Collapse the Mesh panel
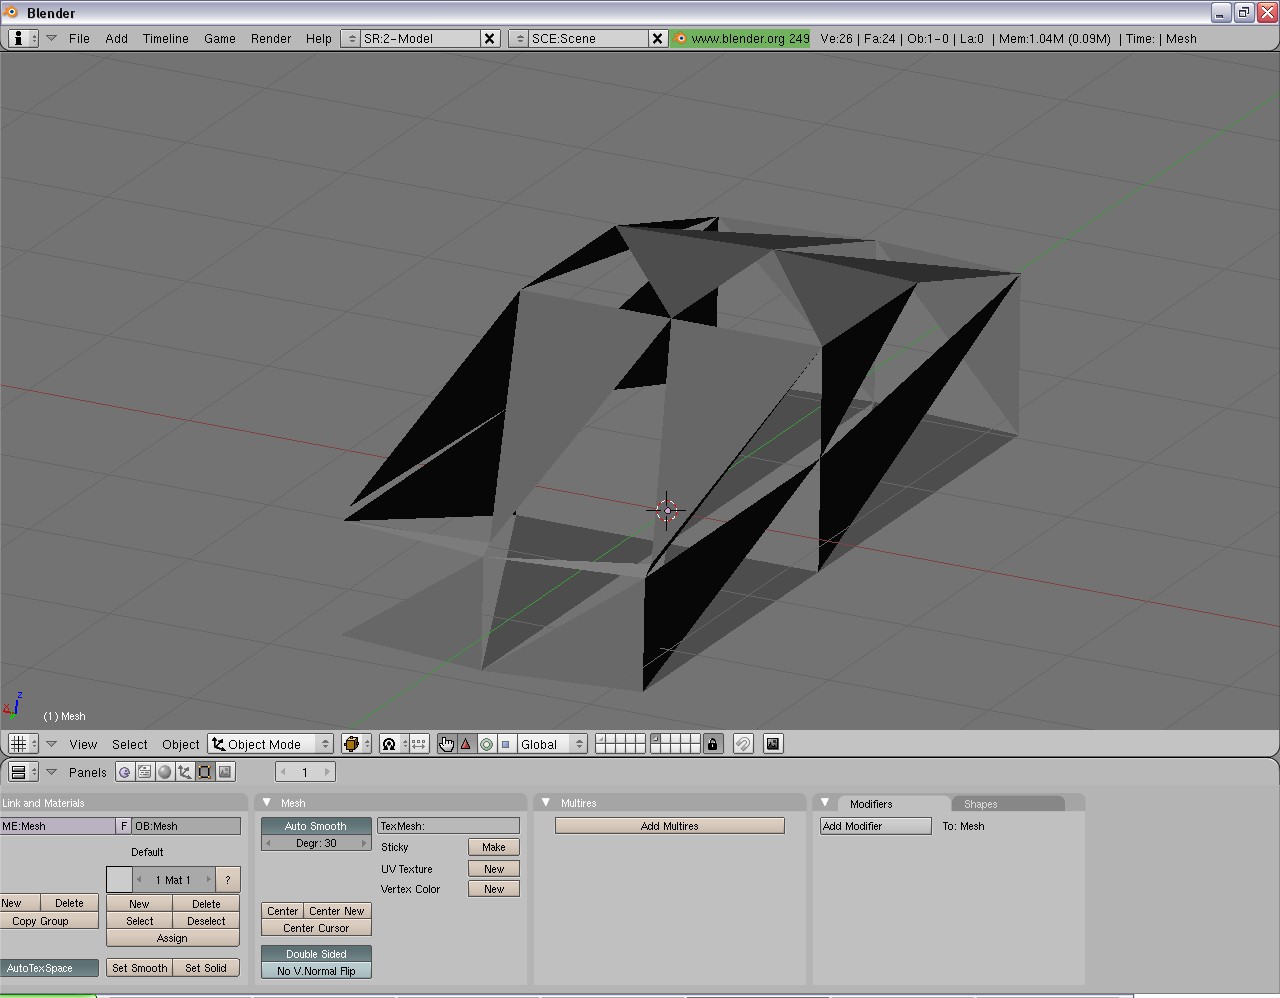This screenshot has height=998, width=1280. [267, 803]
